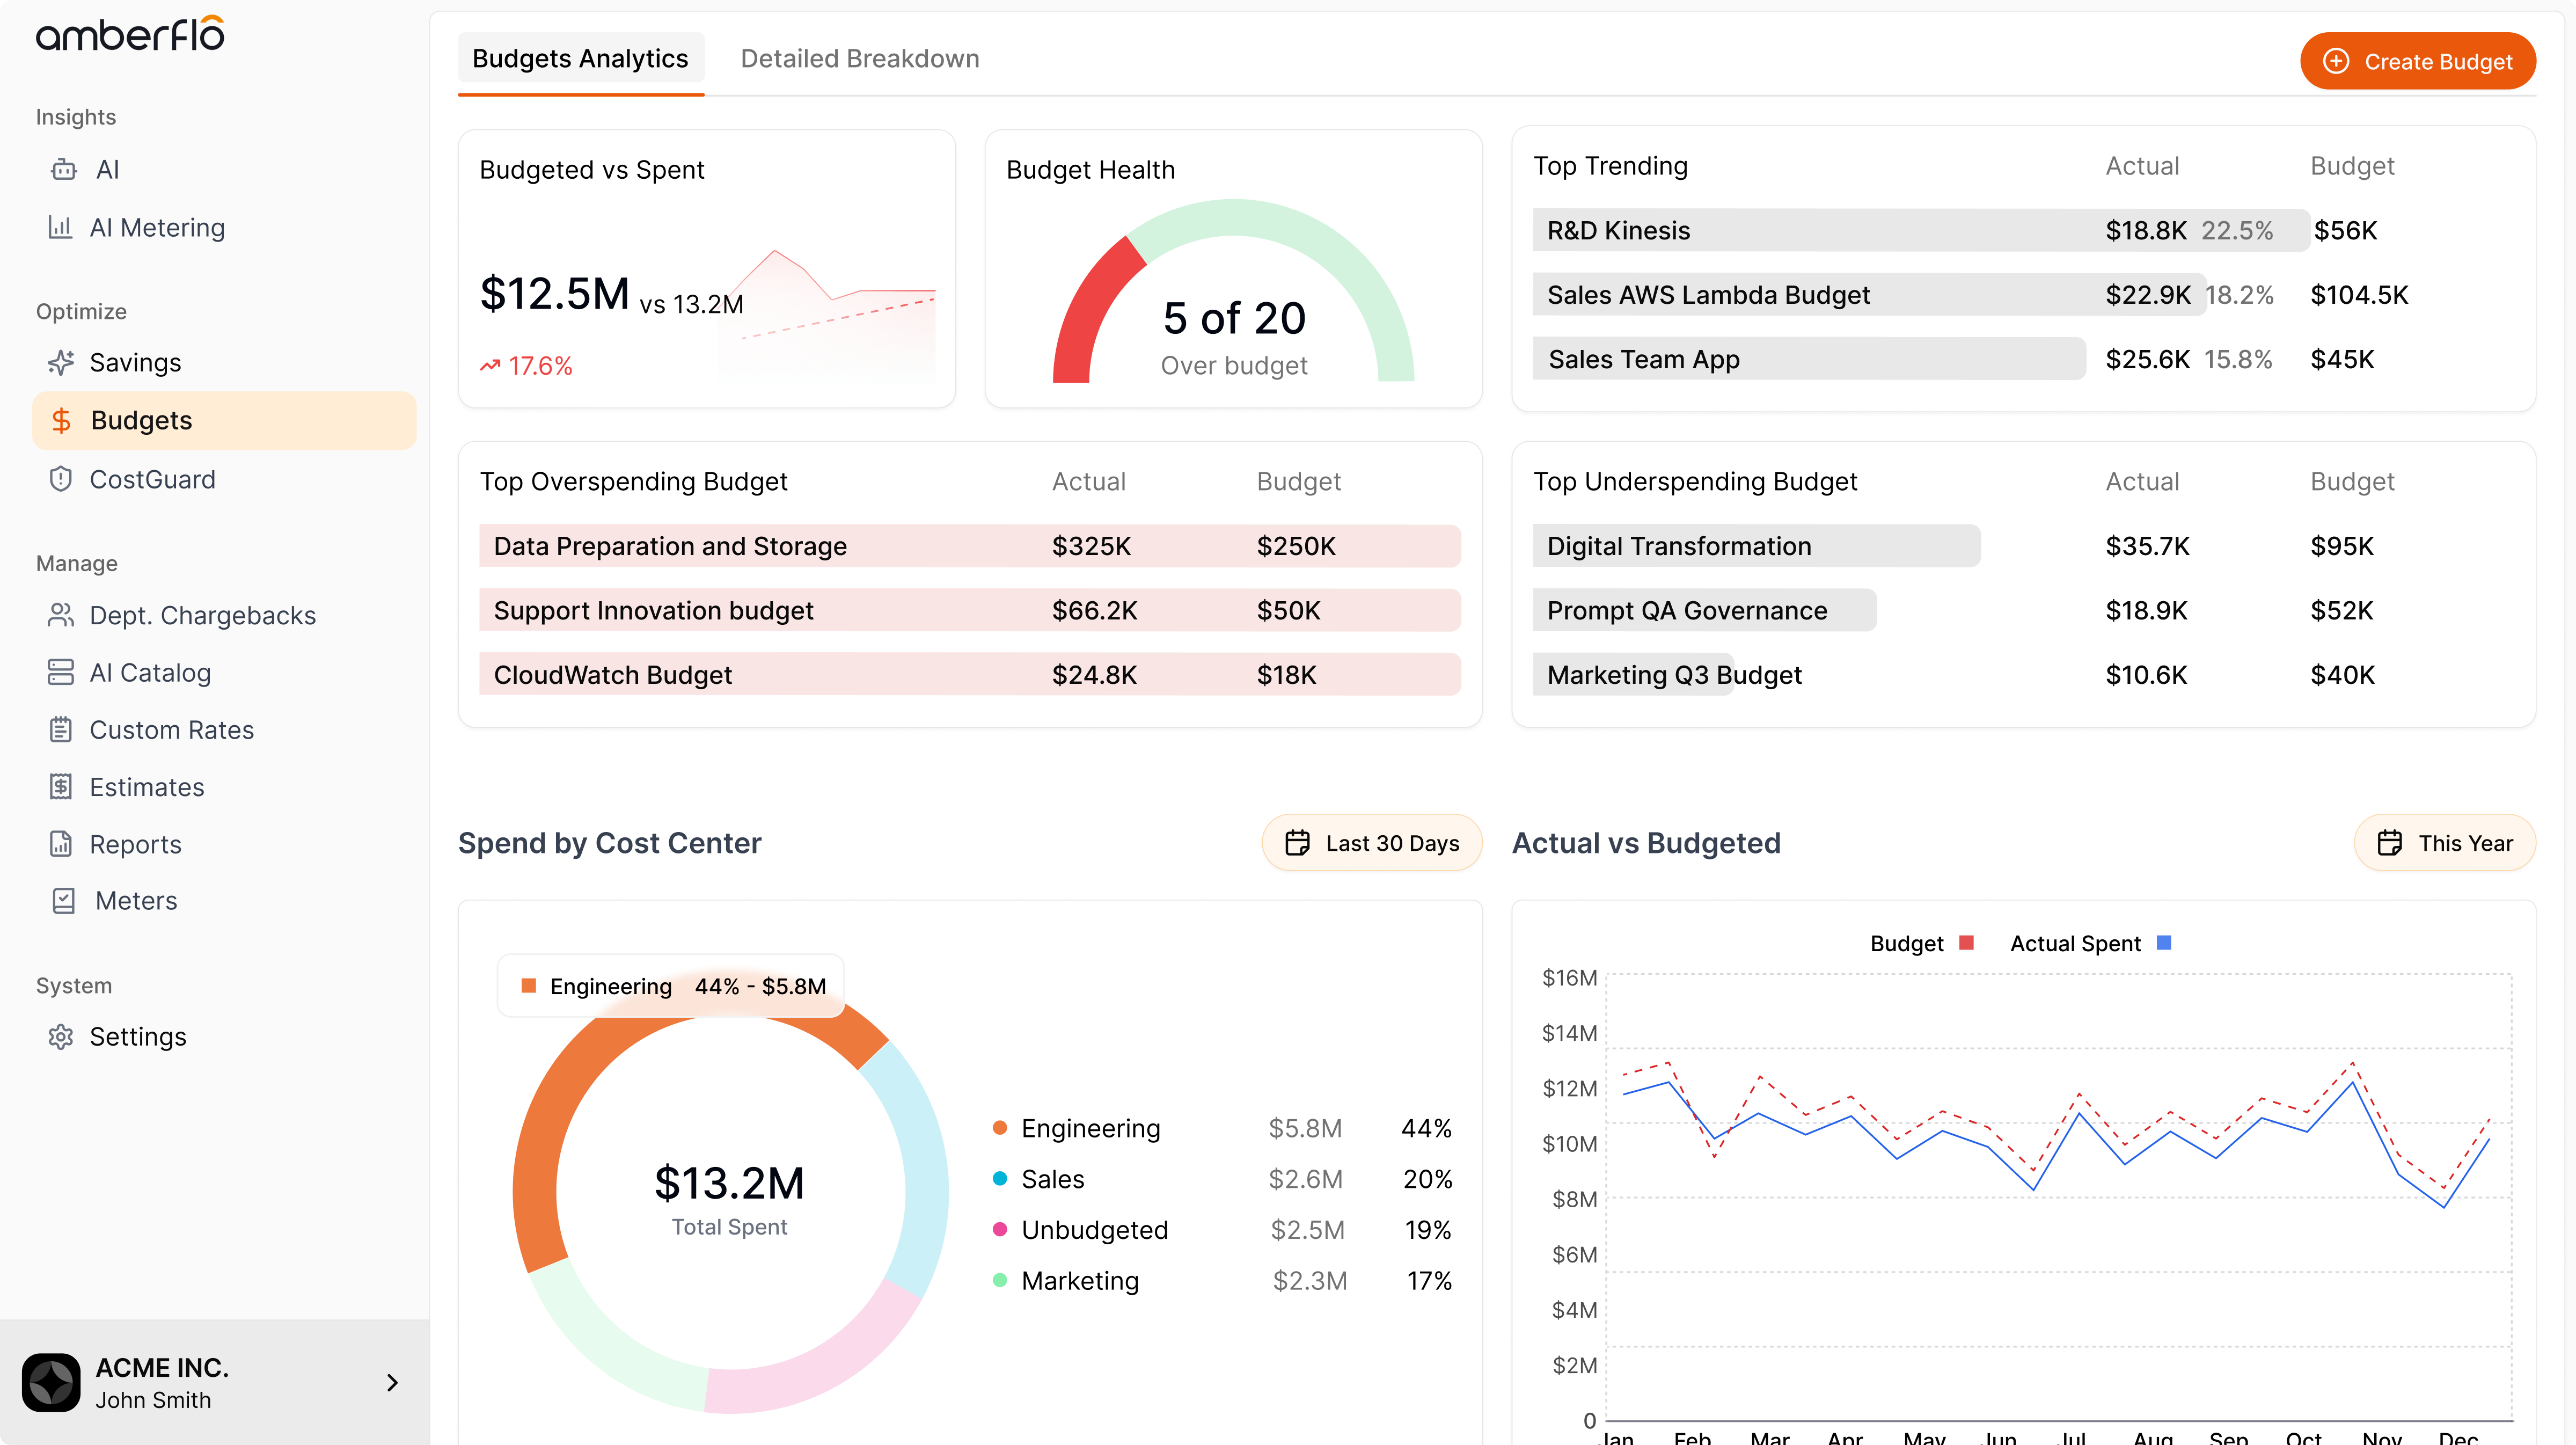
Task: Select the Budgets Analytics tab
Action: pos(580,59)
